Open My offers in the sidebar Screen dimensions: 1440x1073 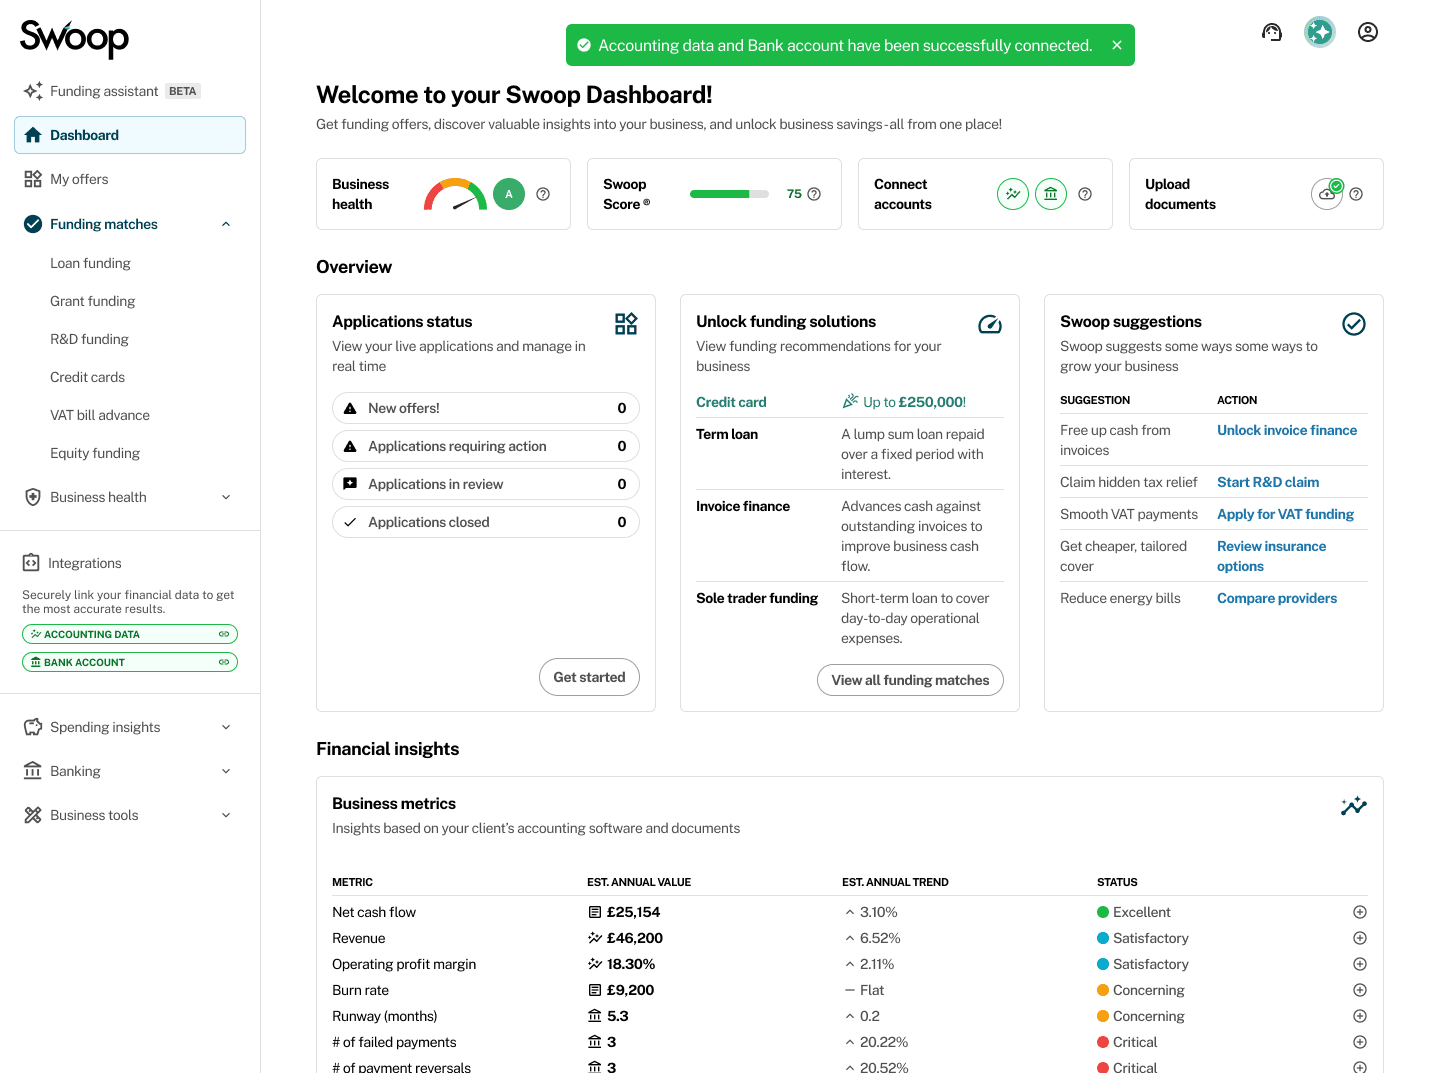[79, 179]
